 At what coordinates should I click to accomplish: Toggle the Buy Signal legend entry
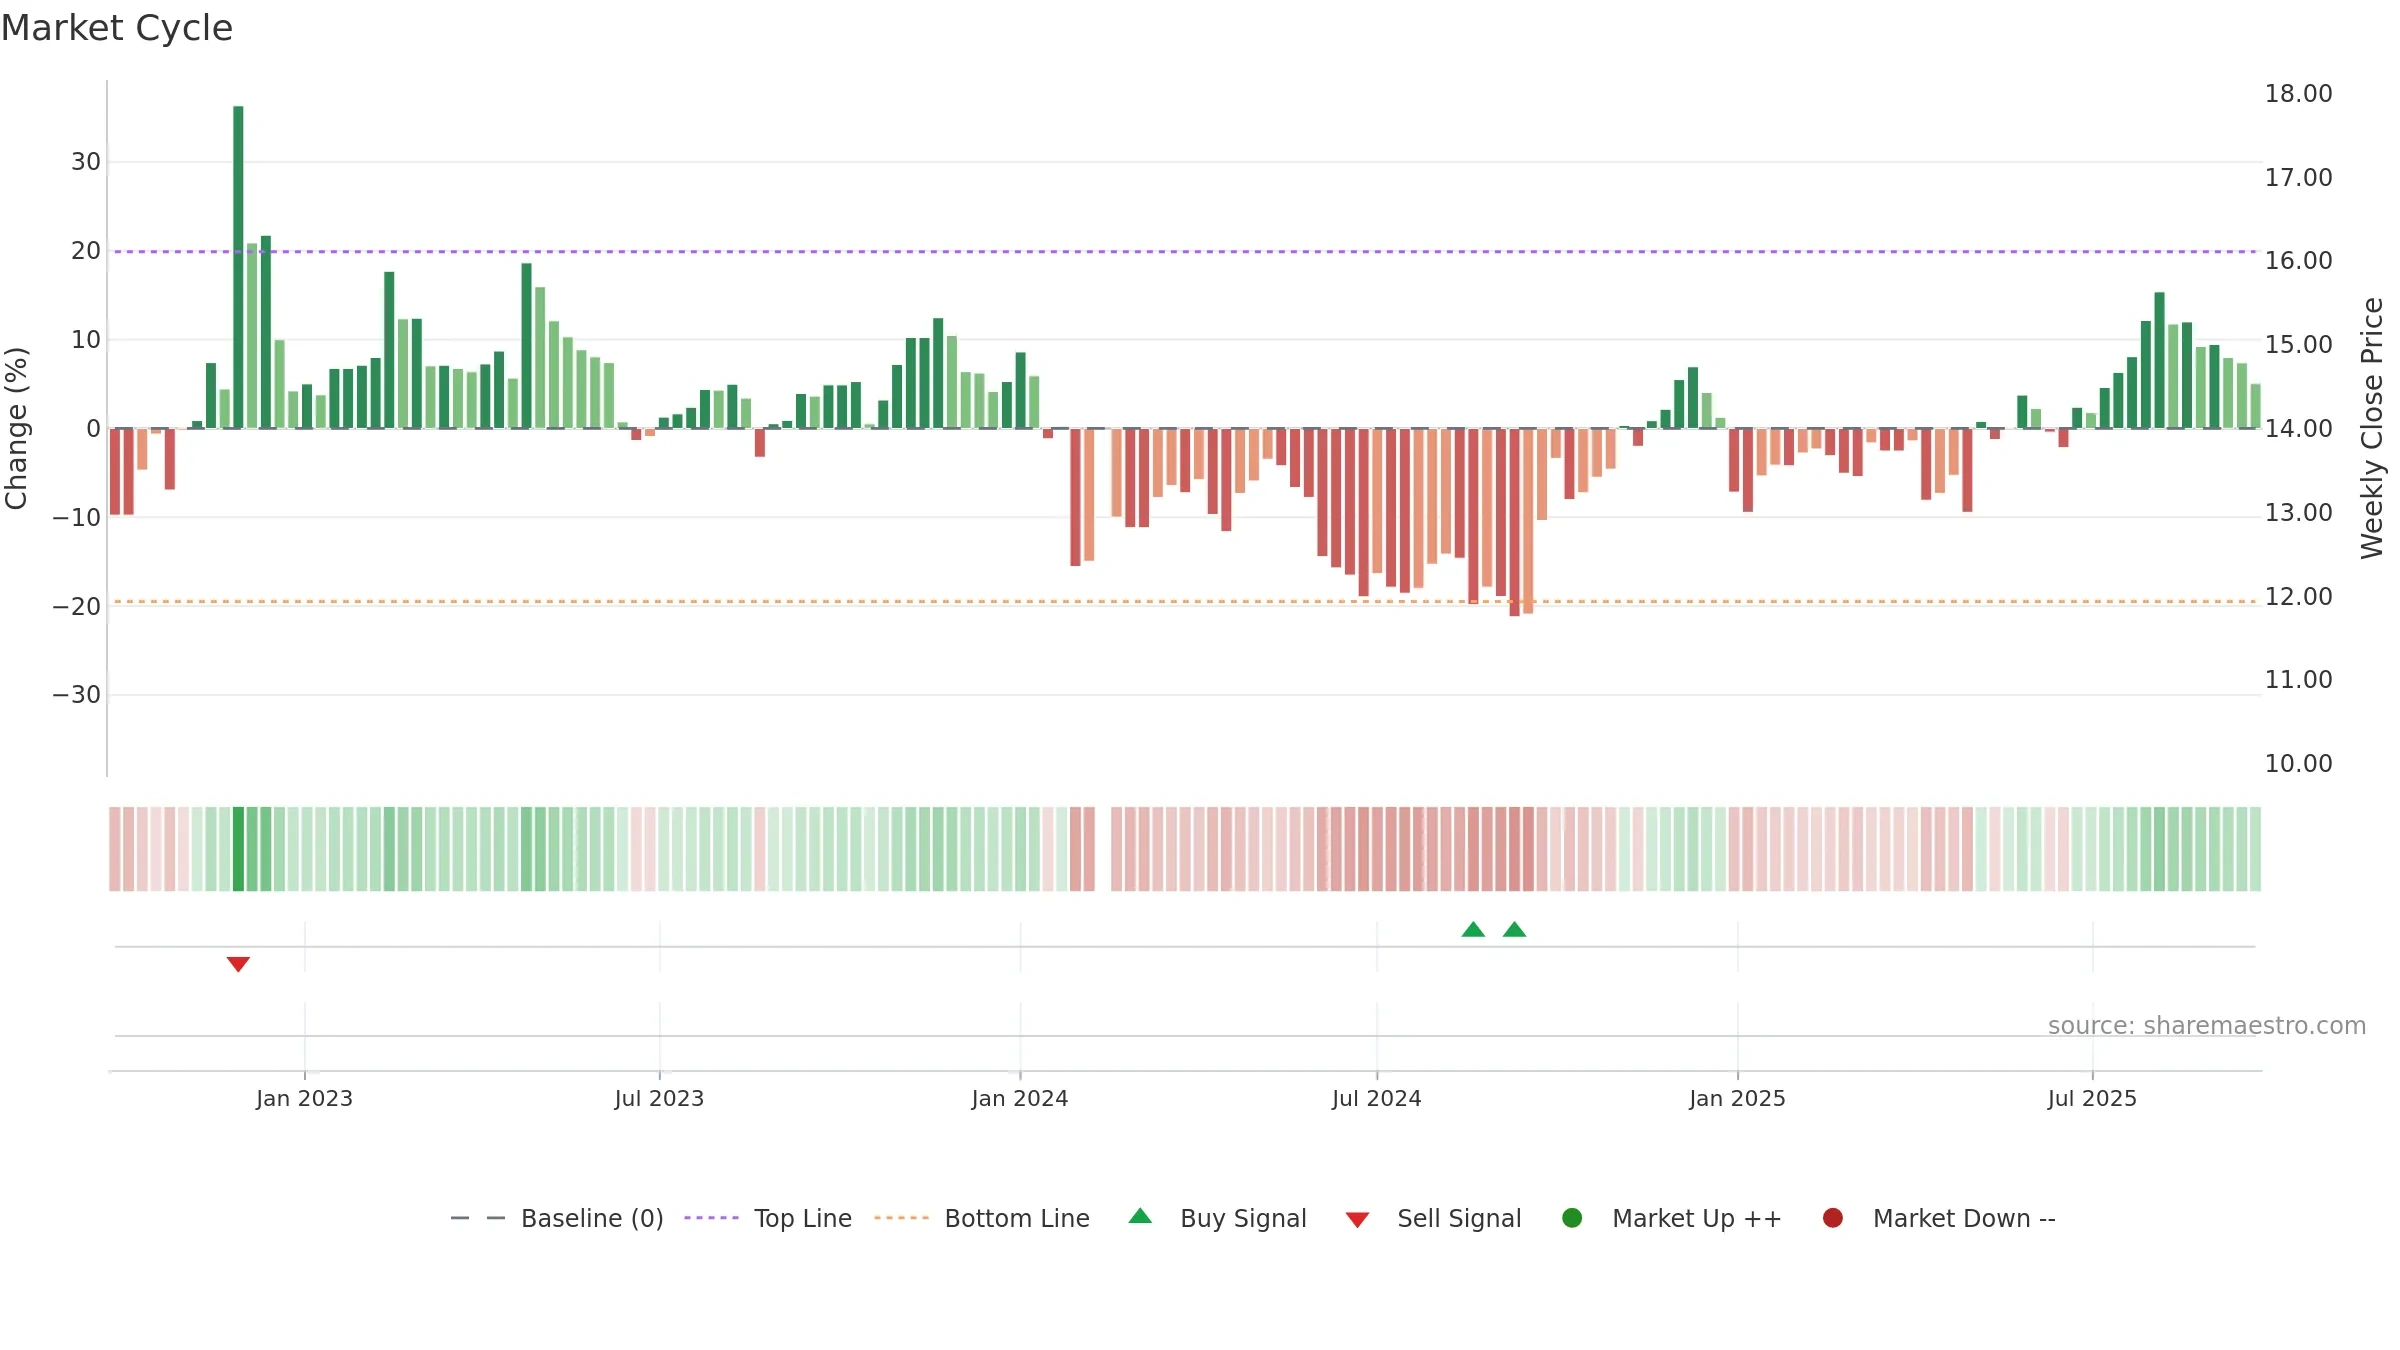[1217, 1218]
